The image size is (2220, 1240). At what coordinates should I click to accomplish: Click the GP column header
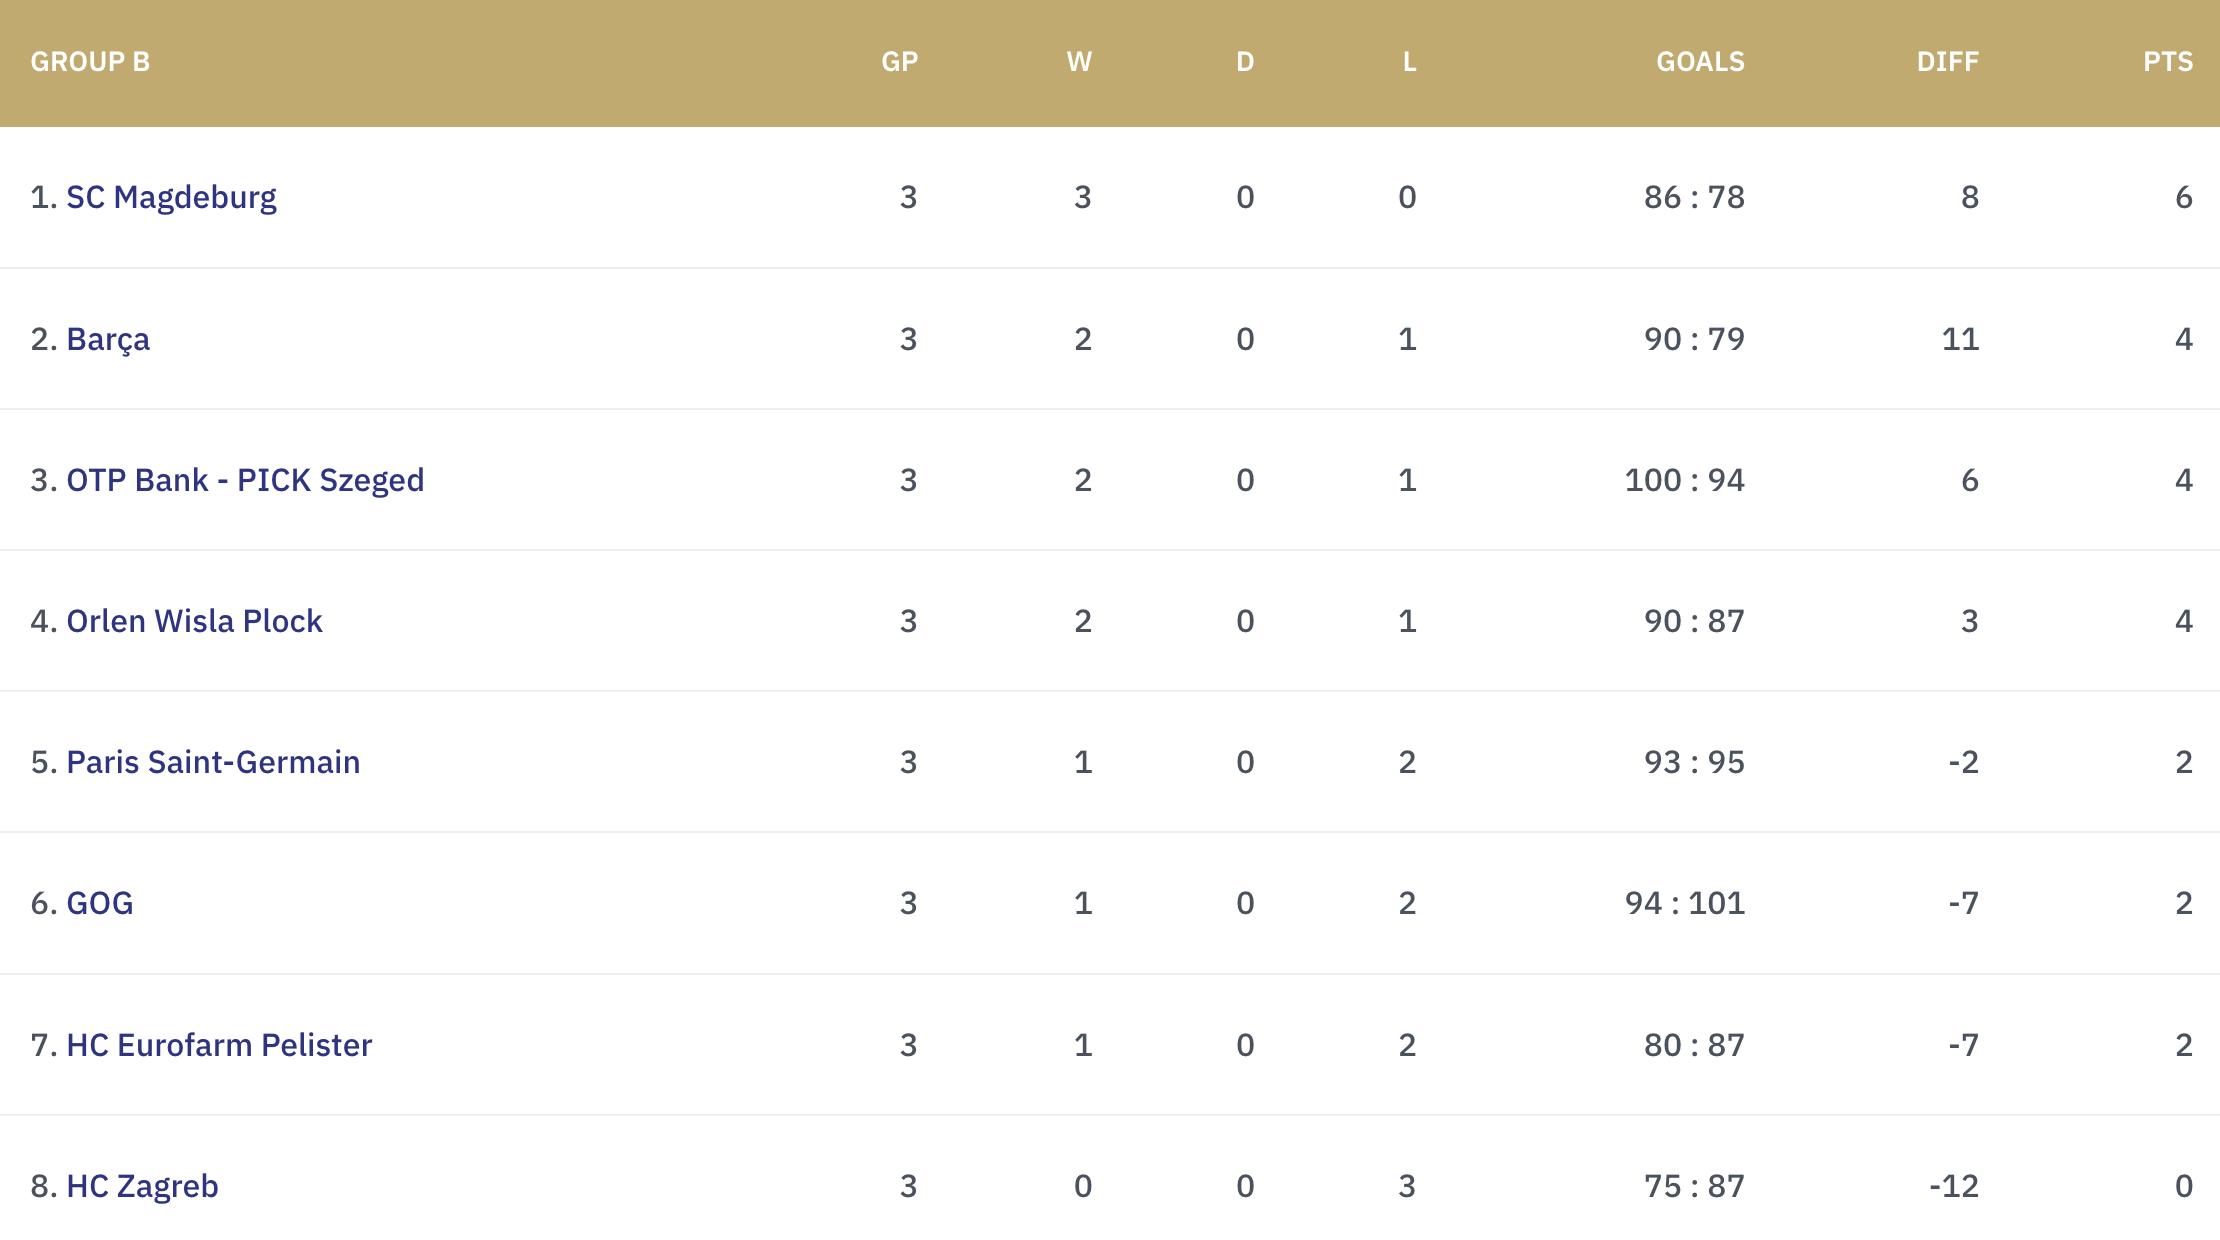pyautogui.click(x=899, y=62)
